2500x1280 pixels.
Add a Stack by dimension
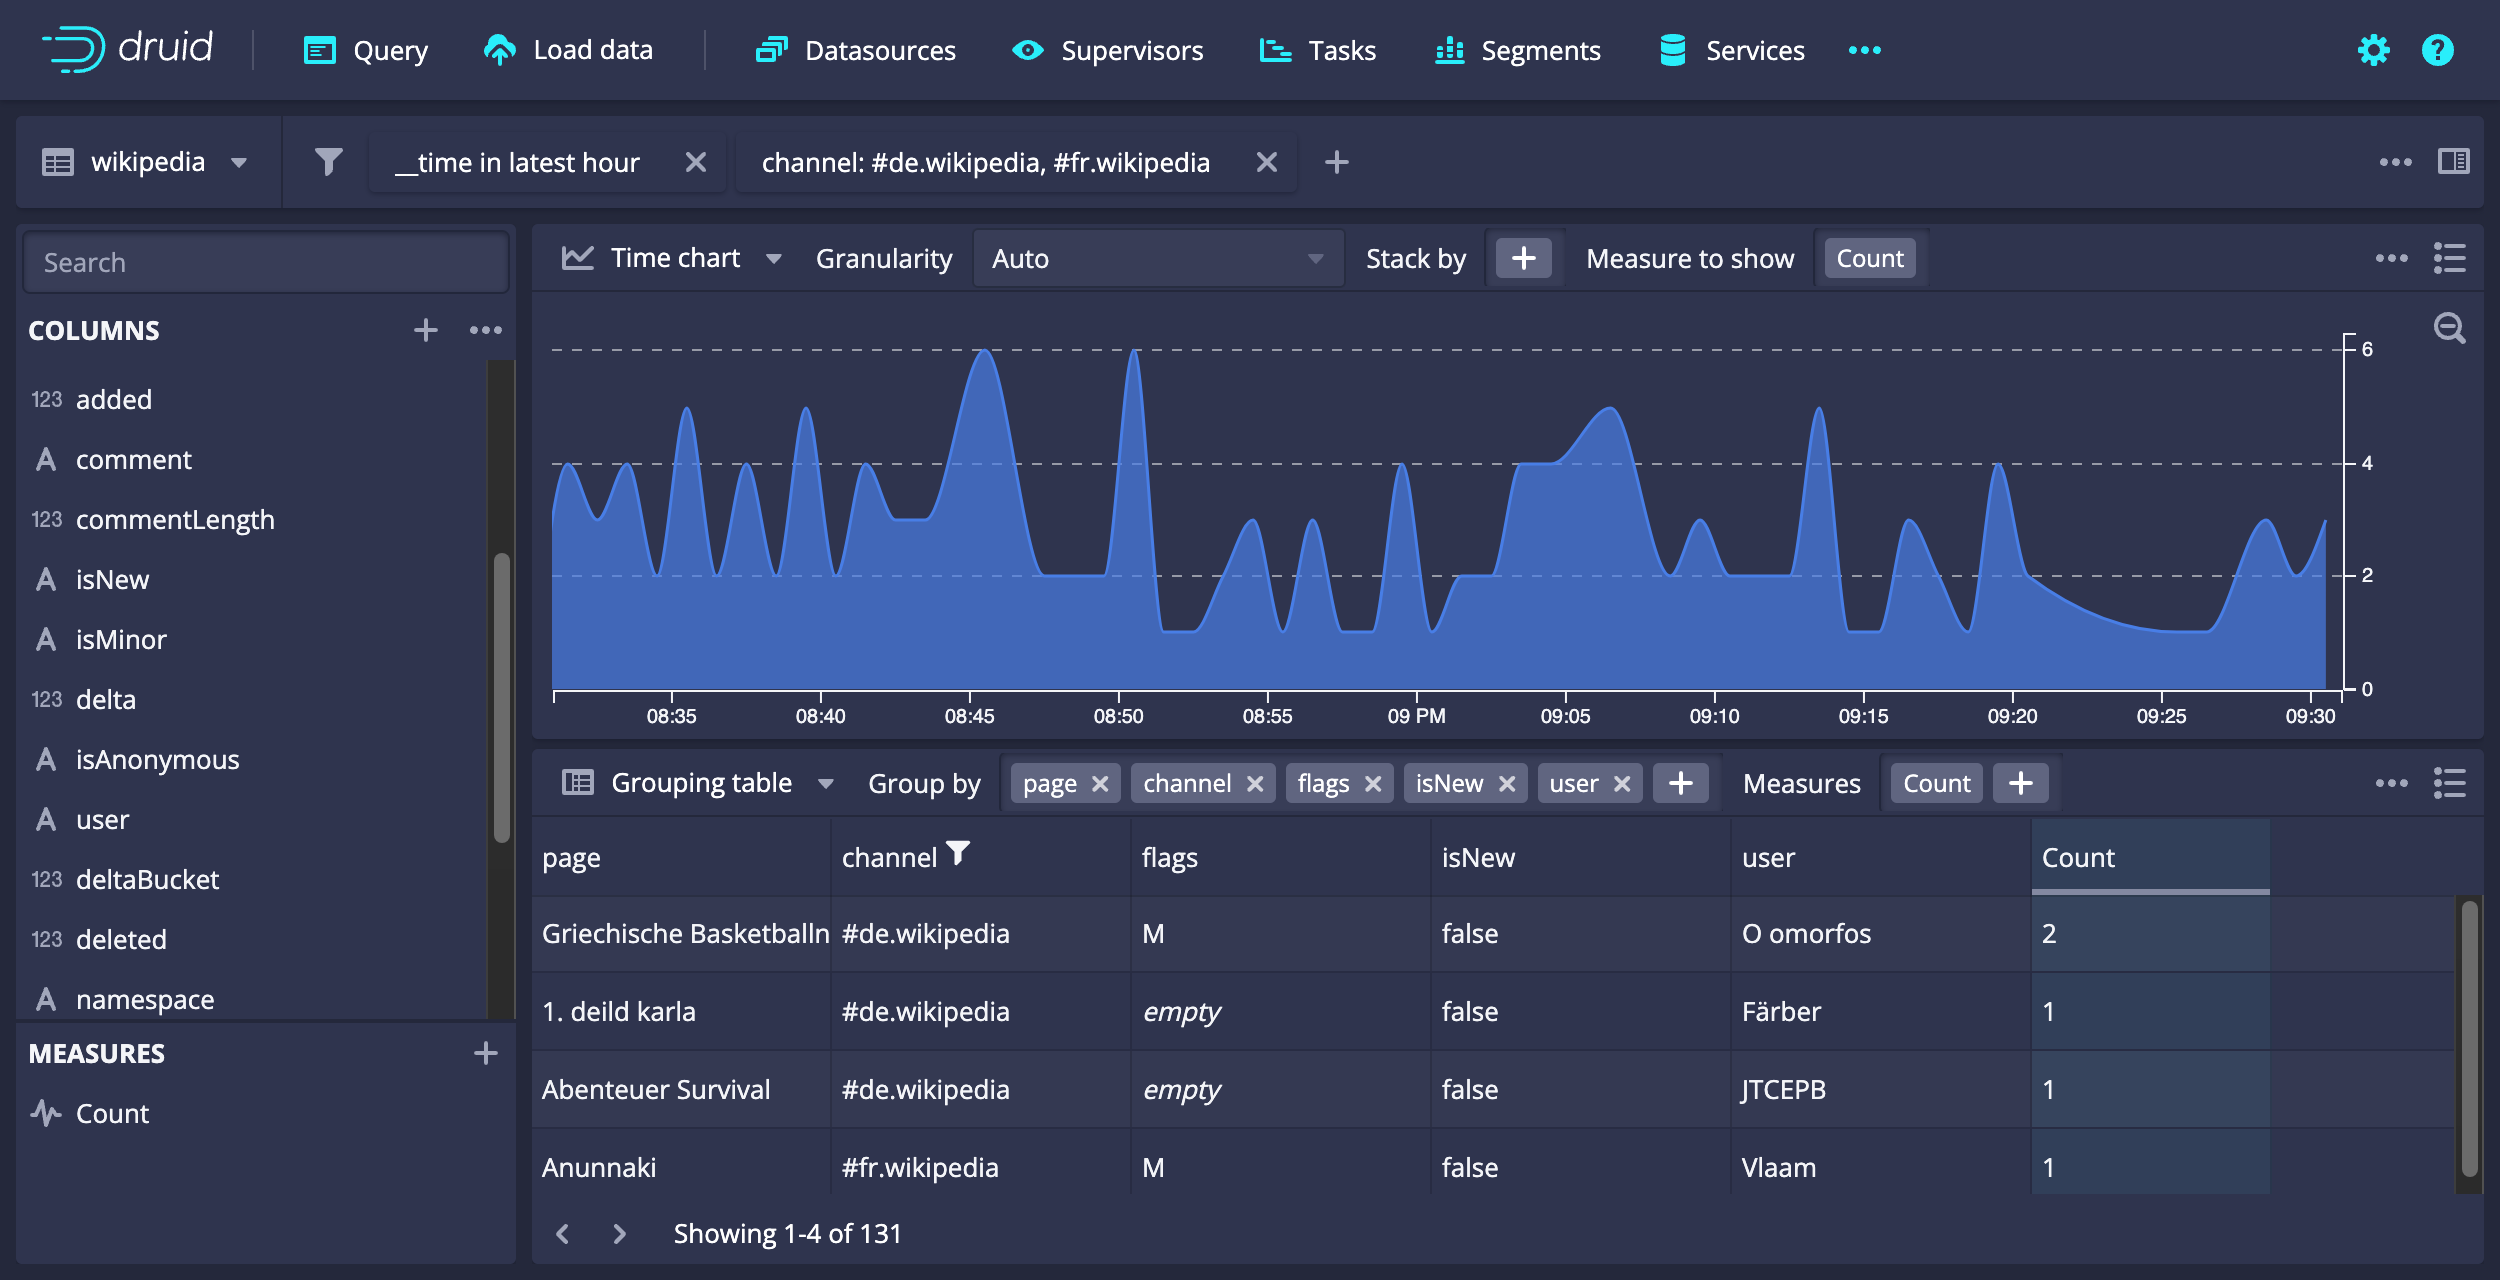click(1523, 259)
